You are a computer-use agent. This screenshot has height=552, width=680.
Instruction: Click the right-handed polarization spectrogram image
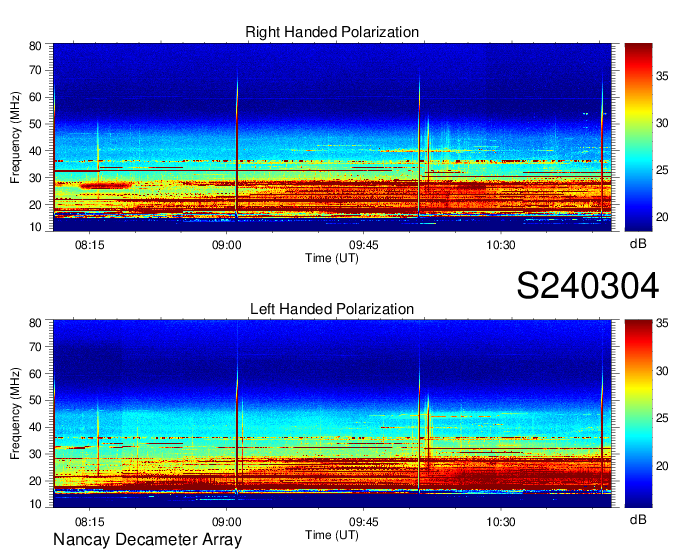(332, 137)
